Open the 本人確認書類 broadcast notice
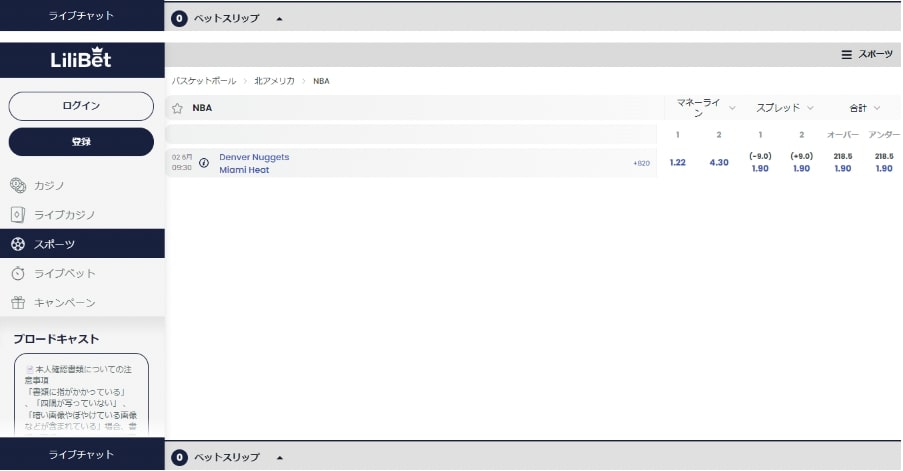The height and width of the screenshot is (471, 903). (x=81, y=397)
